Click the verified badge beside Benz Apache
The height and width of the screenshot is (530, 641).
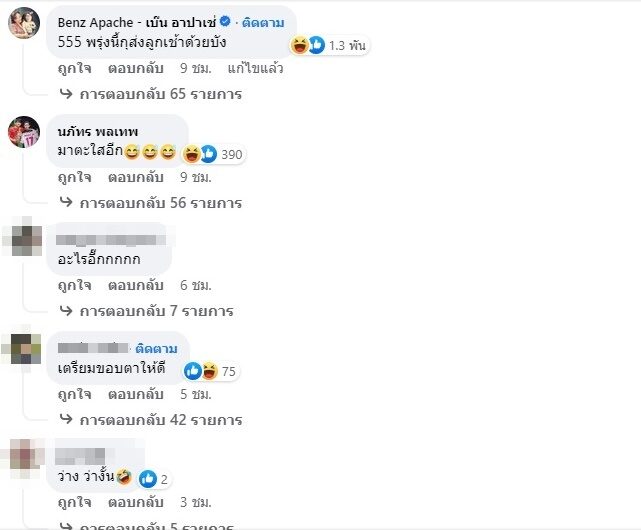(225, 21)
